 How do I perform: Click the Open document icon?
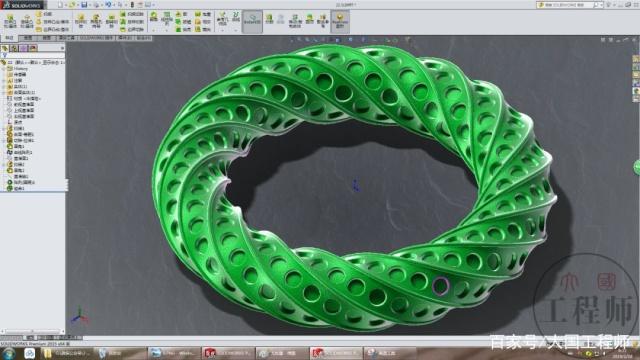point(72,5)
